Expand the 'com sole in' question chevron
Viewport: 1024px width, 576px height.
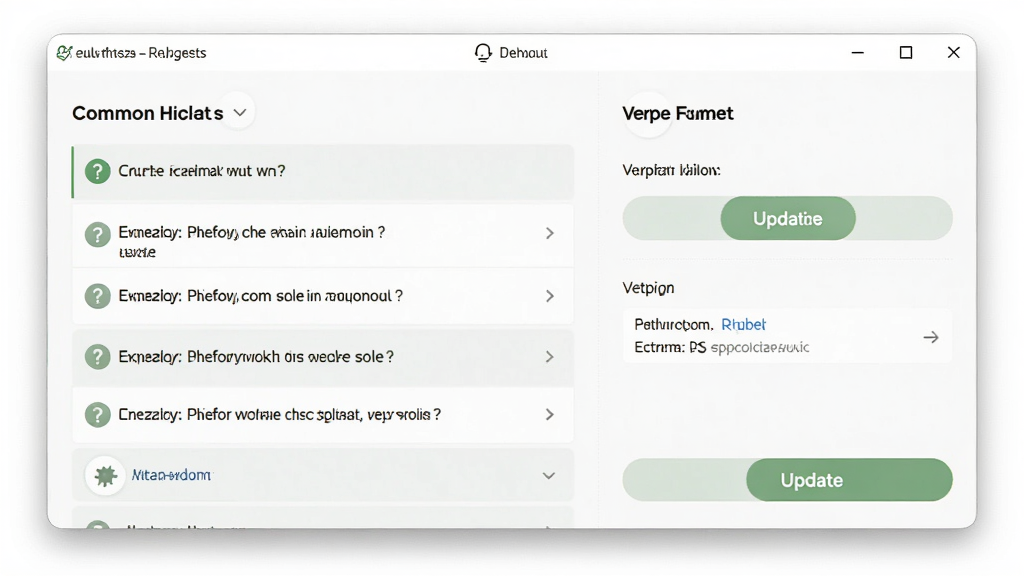[550, 296]
